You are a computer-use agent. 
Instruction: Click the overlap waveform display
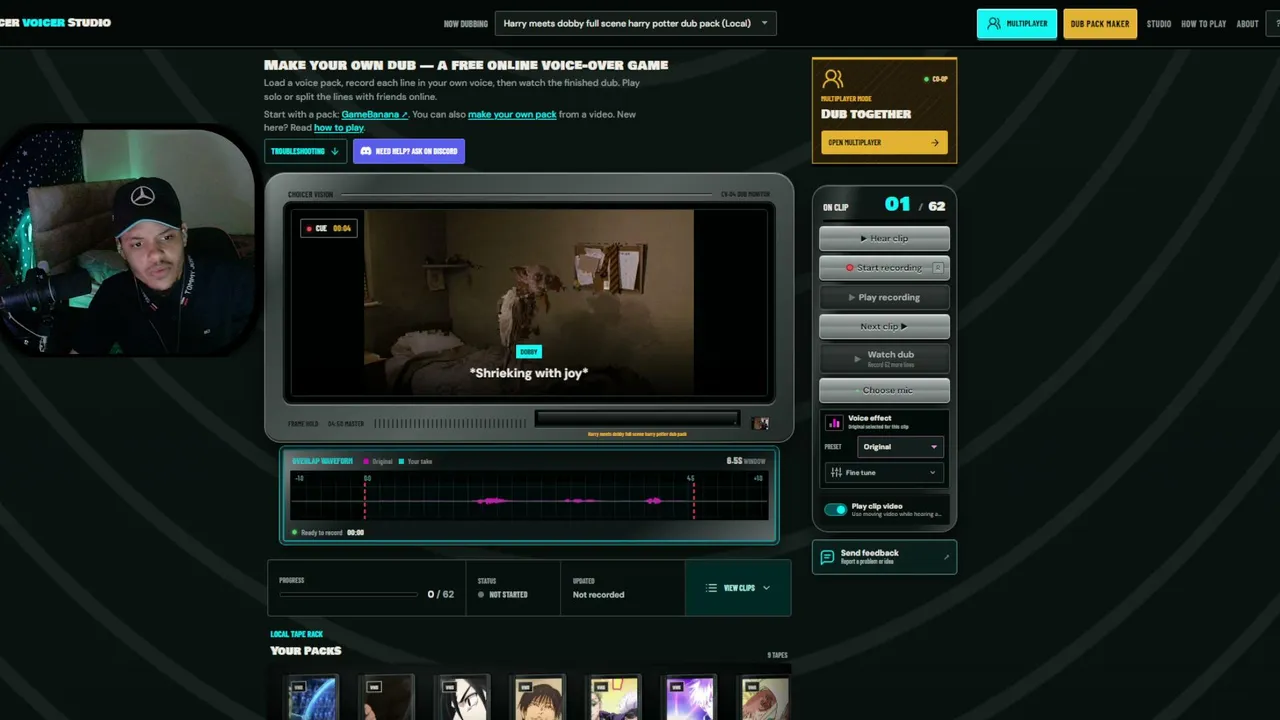click(529, 496)
